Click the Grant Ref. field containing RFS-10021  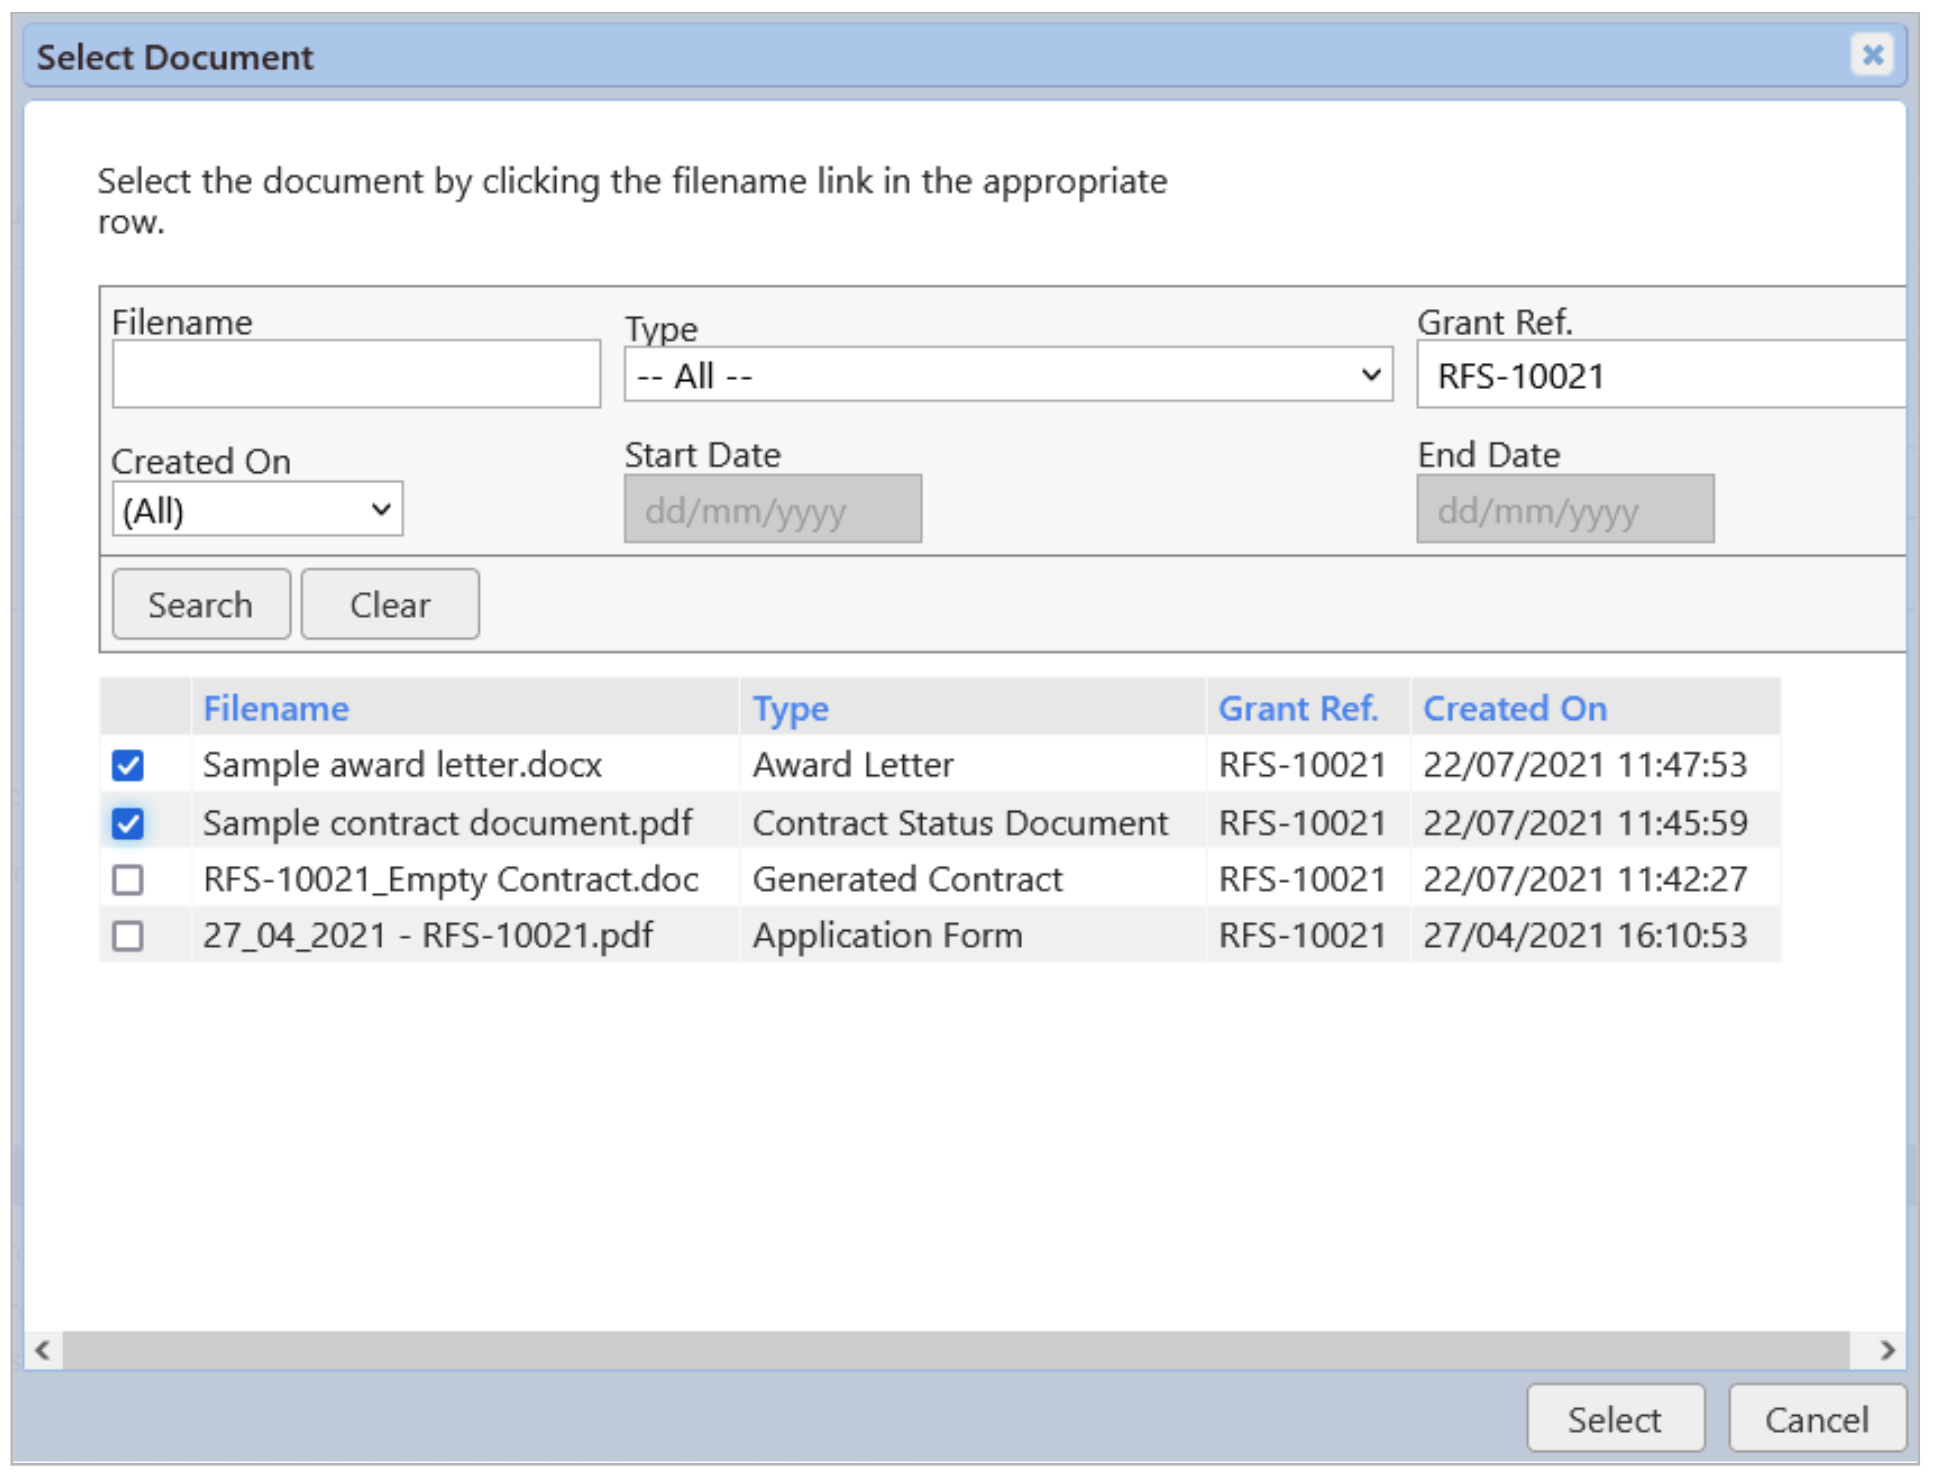[1660, 376]
